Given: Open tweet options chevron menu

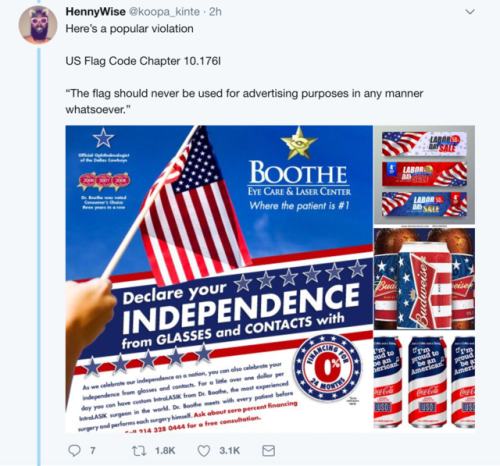Looking at the screenshot, I should click(470, 12).
